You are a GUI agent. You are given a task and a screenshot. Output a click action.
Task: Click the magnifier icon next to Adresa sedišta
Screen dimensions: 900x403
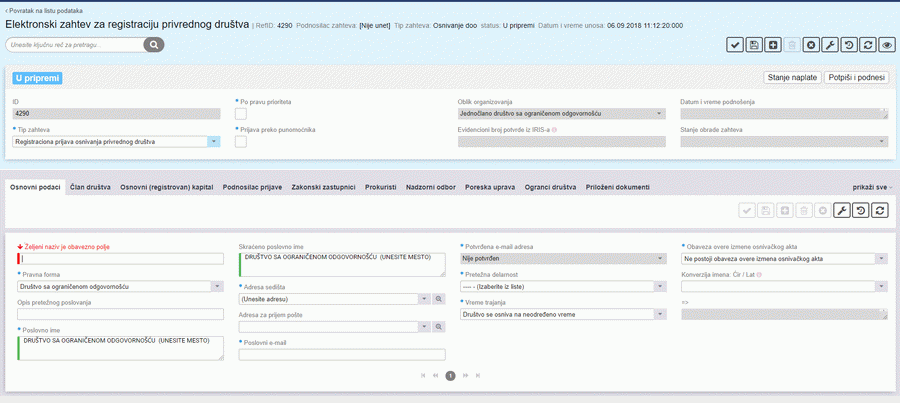click(438, 298)
